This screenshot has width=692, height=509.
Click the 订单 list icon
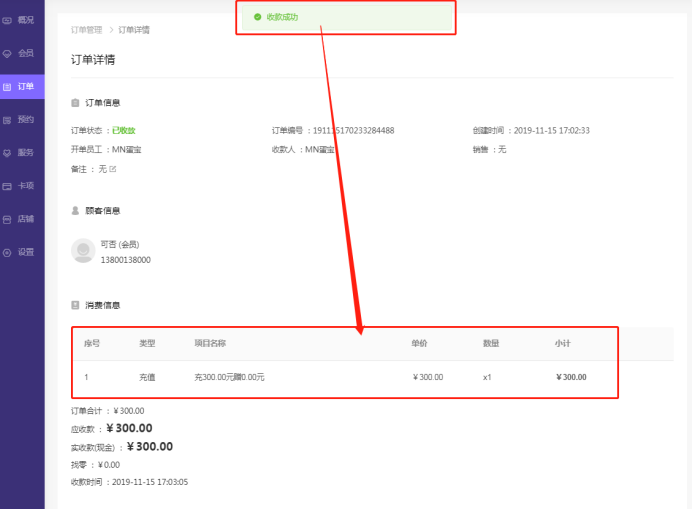click(x=7, y=87)
